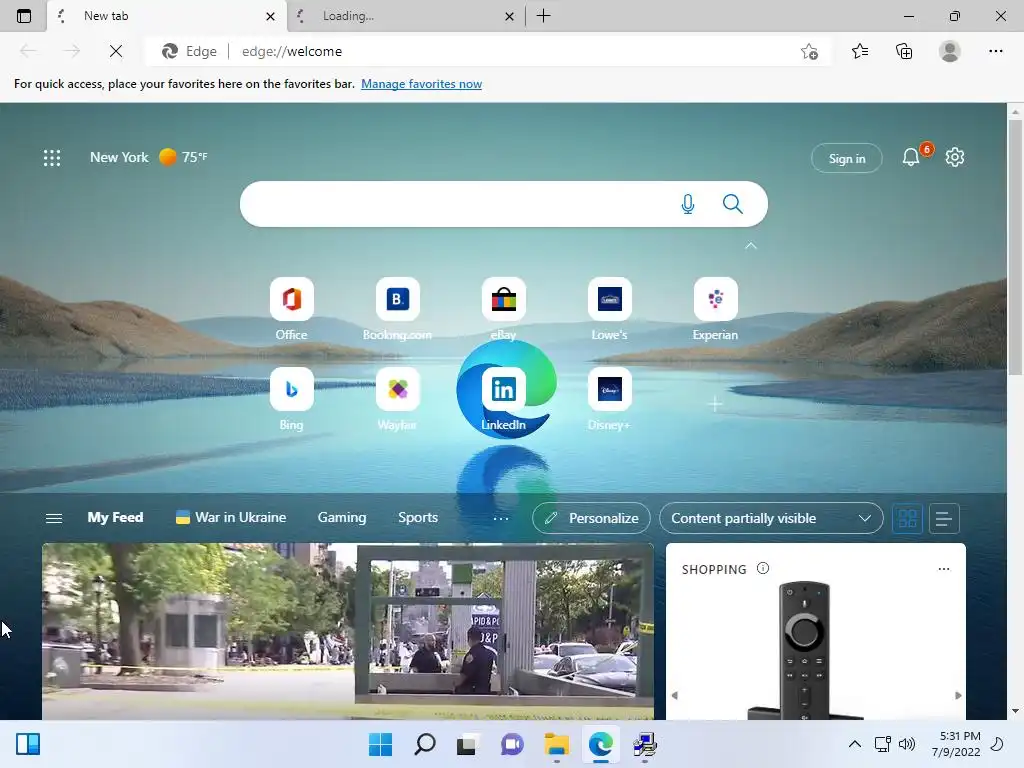Open Task View on taskbar

466,744
